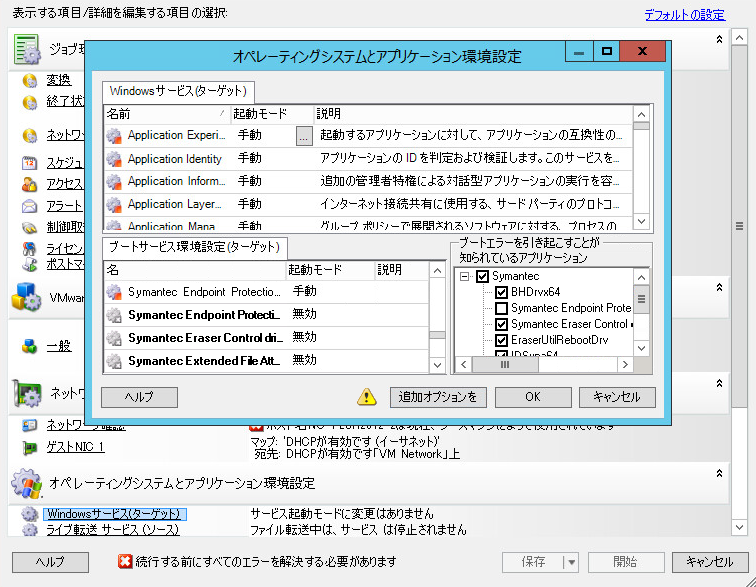Open the デフォルトの設定 link
Viewport: 756px width, 587px height.
(x=685, y=15)
